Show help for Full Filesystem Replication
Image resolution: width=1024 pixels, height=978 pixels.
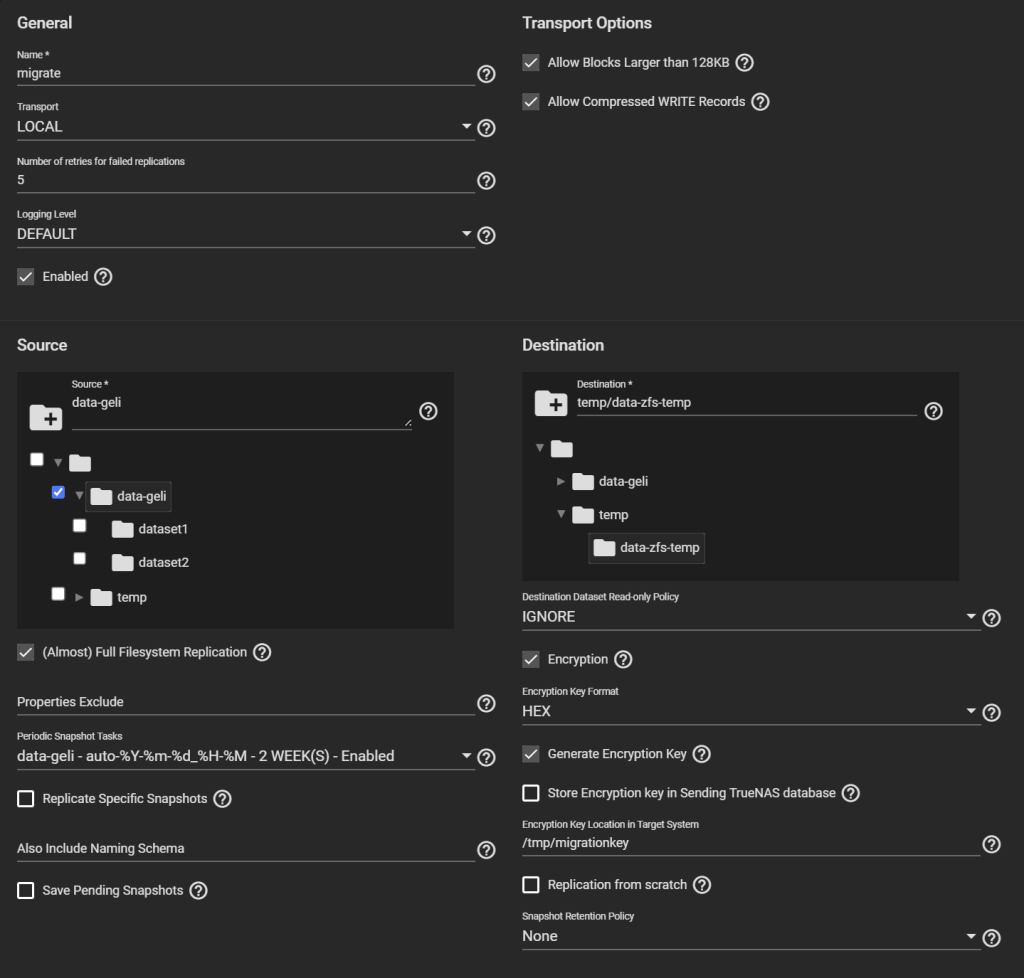point(262,652)
